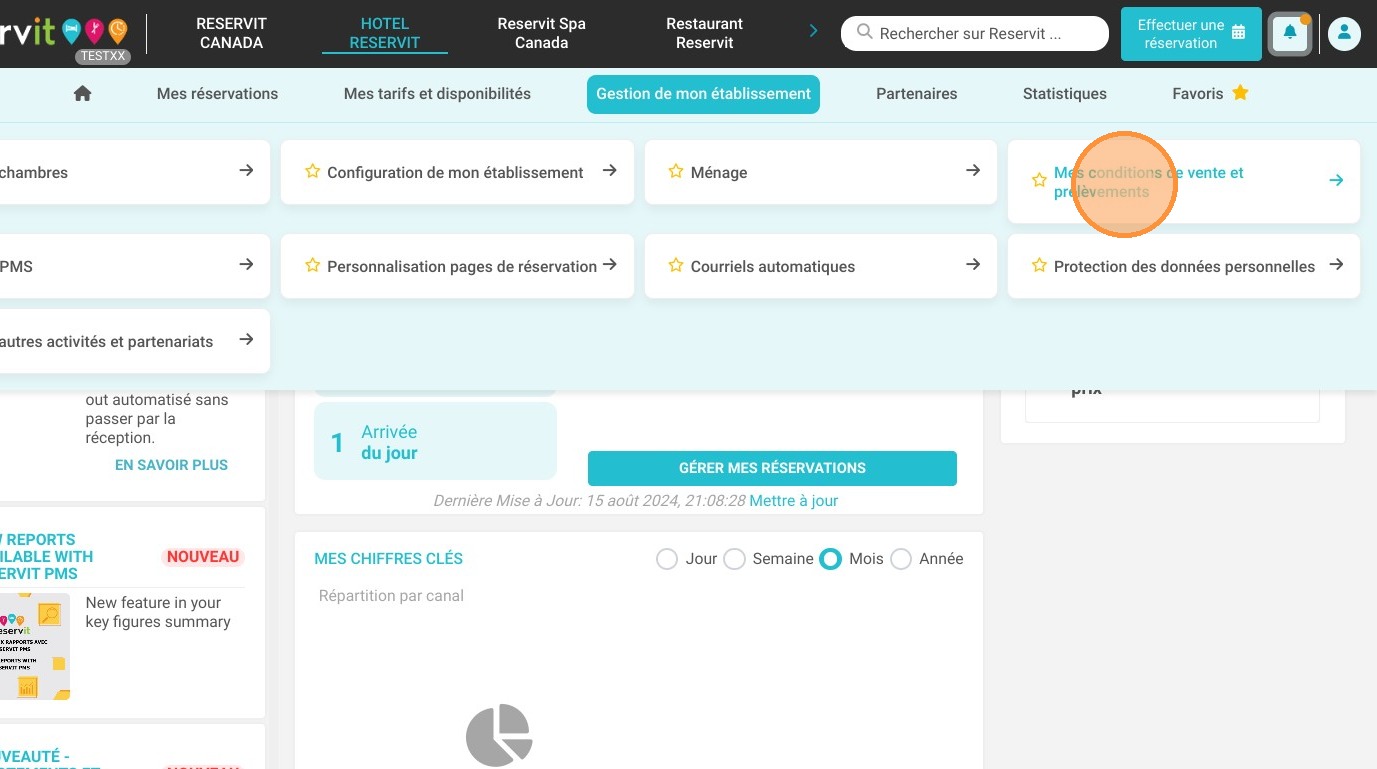This screenshot has width=1377, height=769.
Task: Open Mes tarifs et disponibilités menu
Action: coord(437,93)
